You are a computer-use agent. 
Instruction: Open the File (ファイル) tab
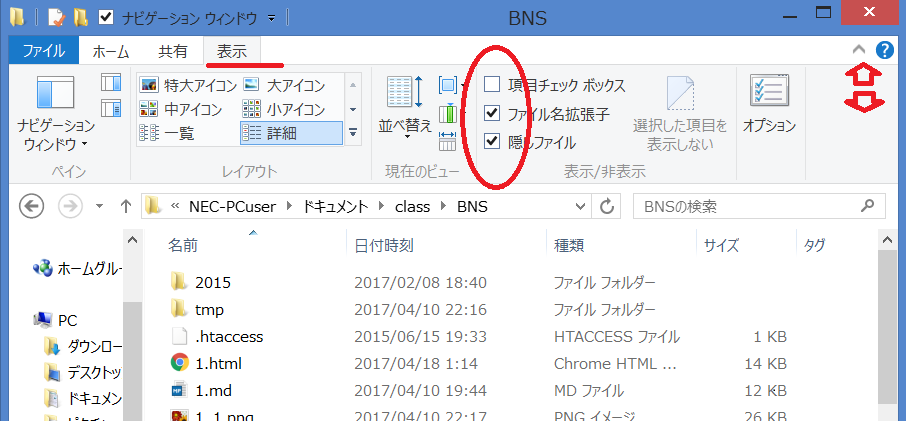[x=44, y=51]
